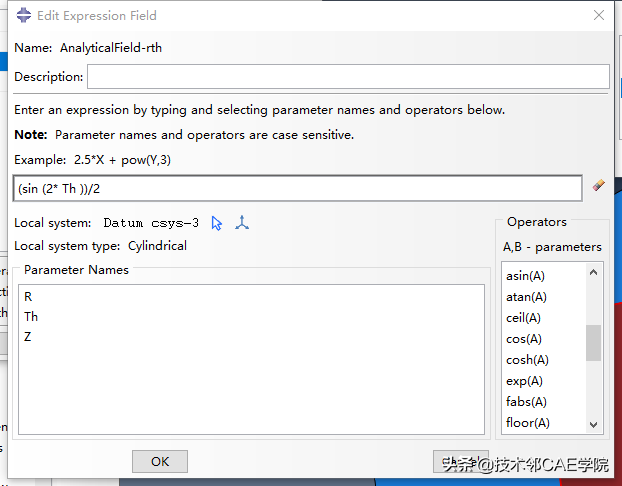622x486 pixels.
Task: Pick a local system with the arrow icon
Action: coord(217,223)
